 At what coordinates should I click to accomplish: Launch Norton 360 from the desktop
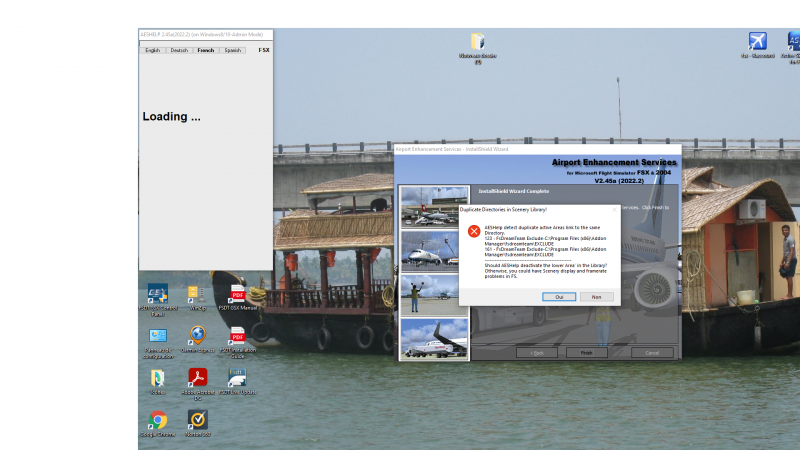click(197, 421)
